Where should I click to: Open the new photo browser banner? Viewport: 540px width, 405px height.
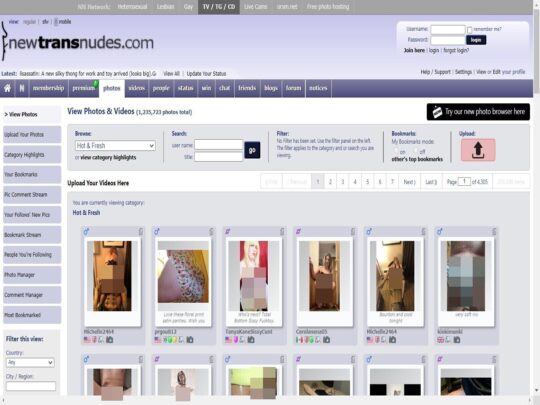478,112
